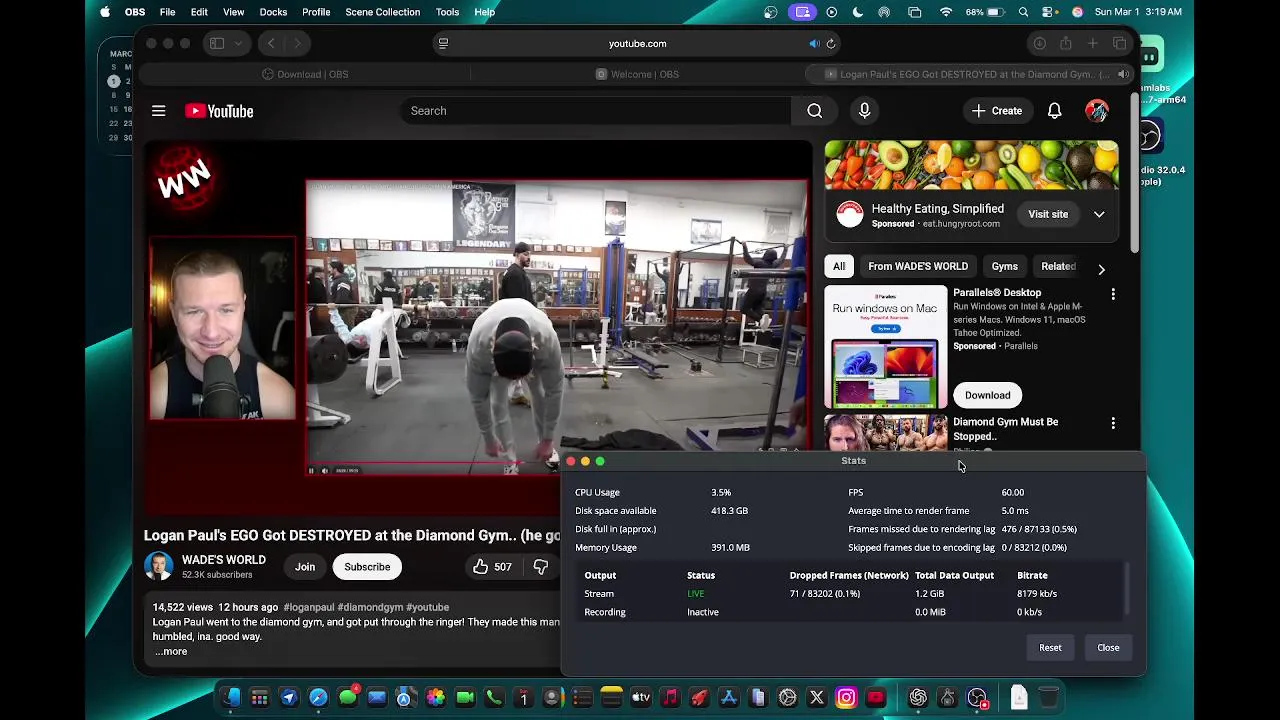Go back in Safari
Viewport: 1280px width, 720px height.
tap(271, 44)
